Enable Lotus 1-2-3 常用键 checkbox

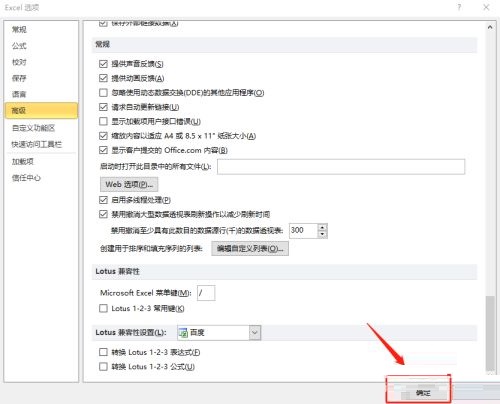tap(103, 308)
